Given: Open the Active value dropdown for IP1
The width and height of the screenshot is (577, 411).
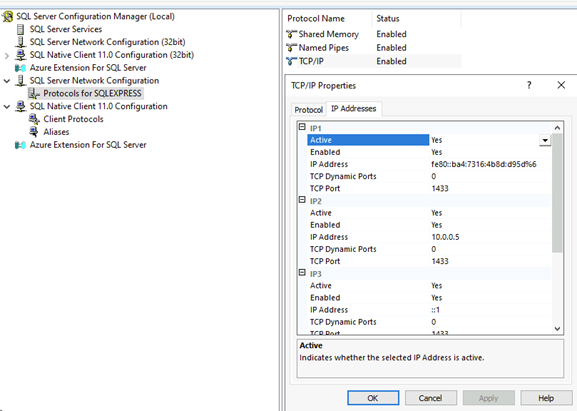Looking at the screenshot, I should tap(545, 140).
